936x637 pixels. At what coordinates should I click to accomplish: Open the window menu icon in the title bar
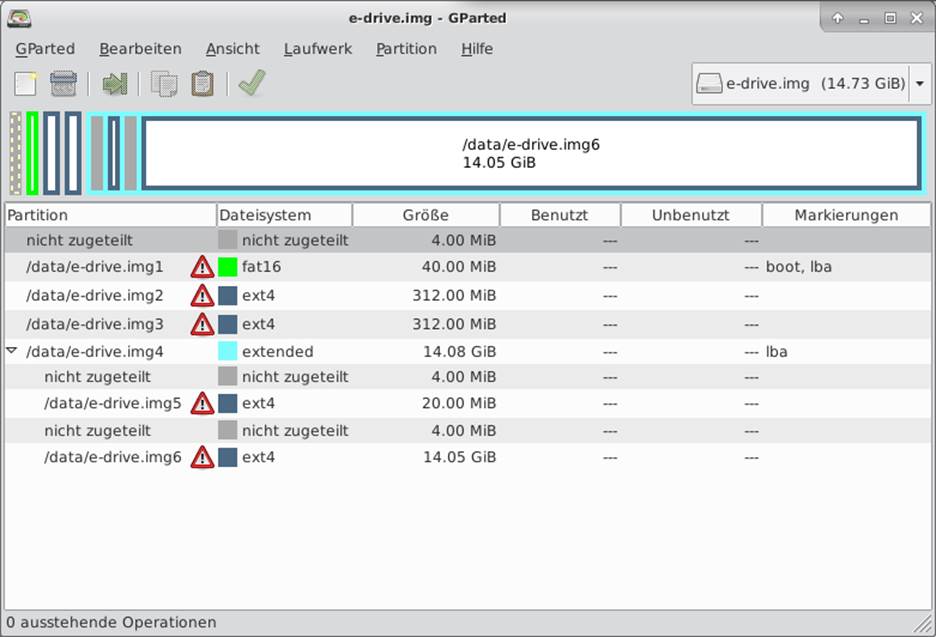(18, 17)
